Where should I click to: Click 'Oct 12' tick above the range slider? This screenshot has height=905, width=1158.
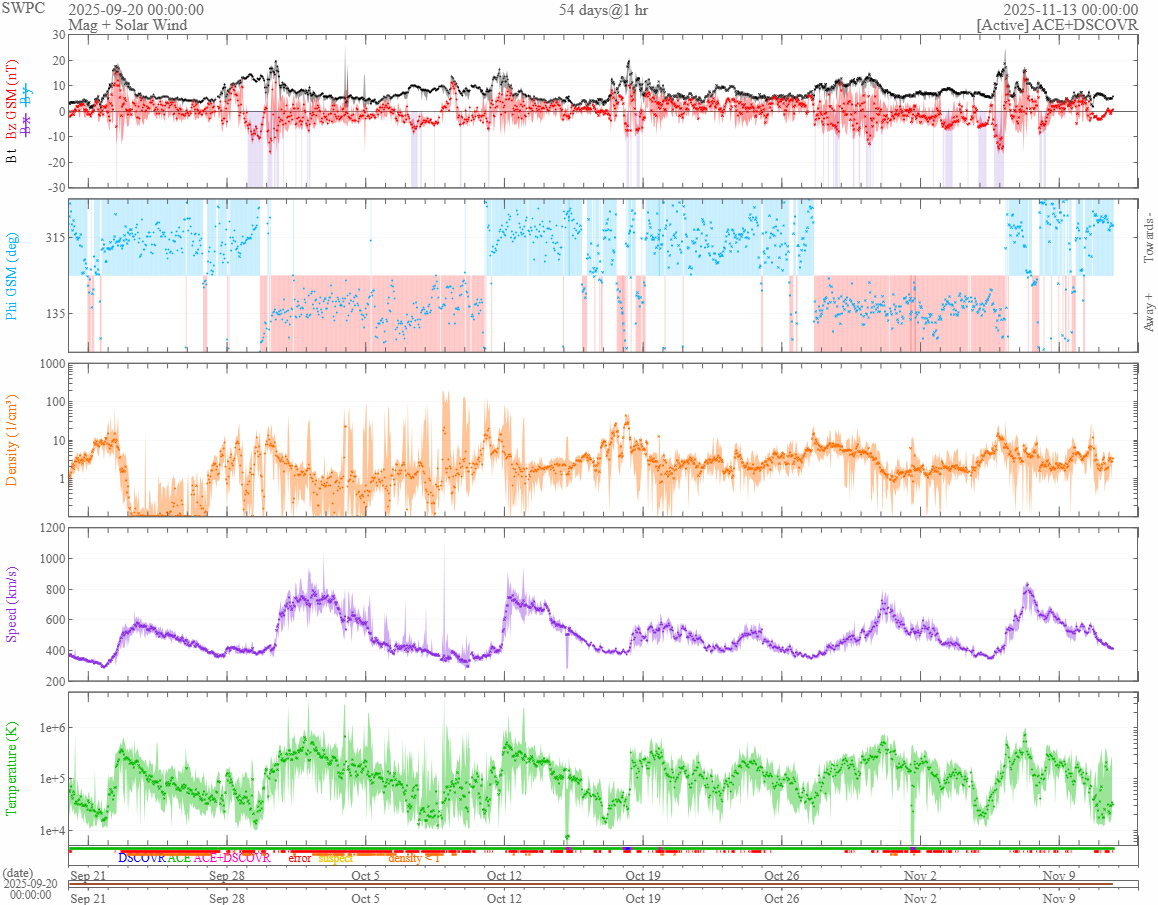(504, 875)
